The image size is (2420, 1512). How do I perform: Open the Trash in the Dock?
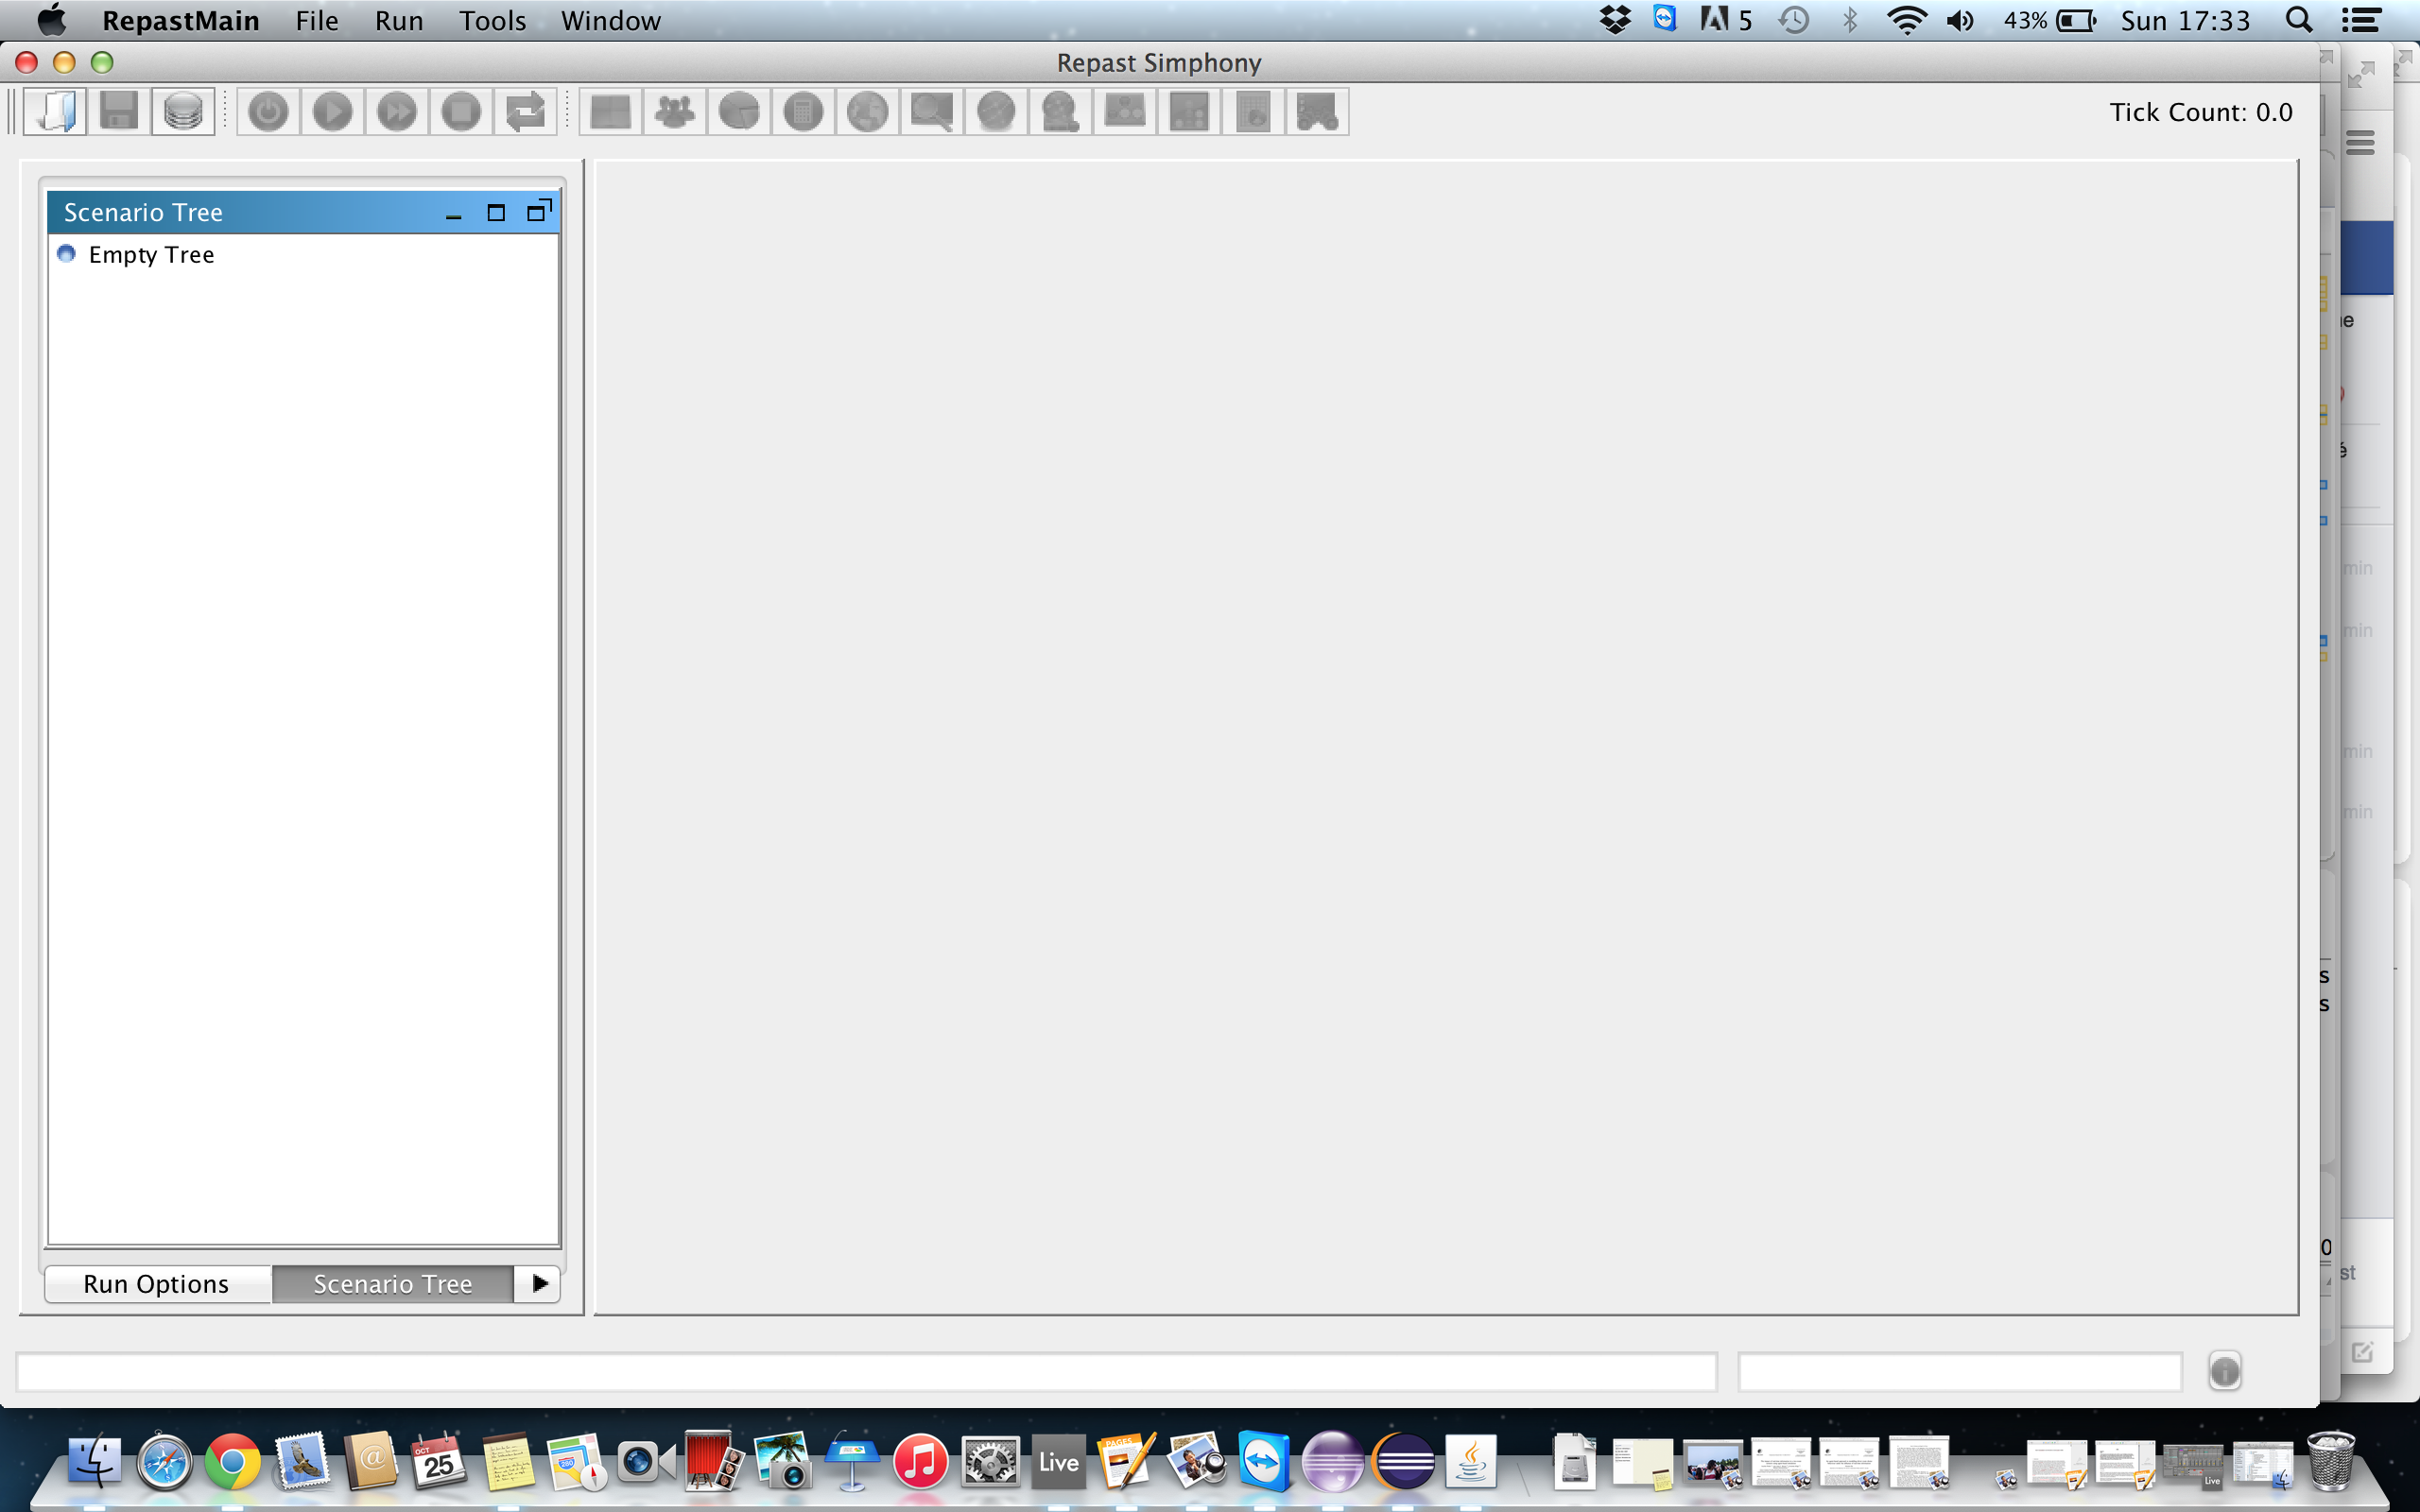(x=2331, y=1462)
